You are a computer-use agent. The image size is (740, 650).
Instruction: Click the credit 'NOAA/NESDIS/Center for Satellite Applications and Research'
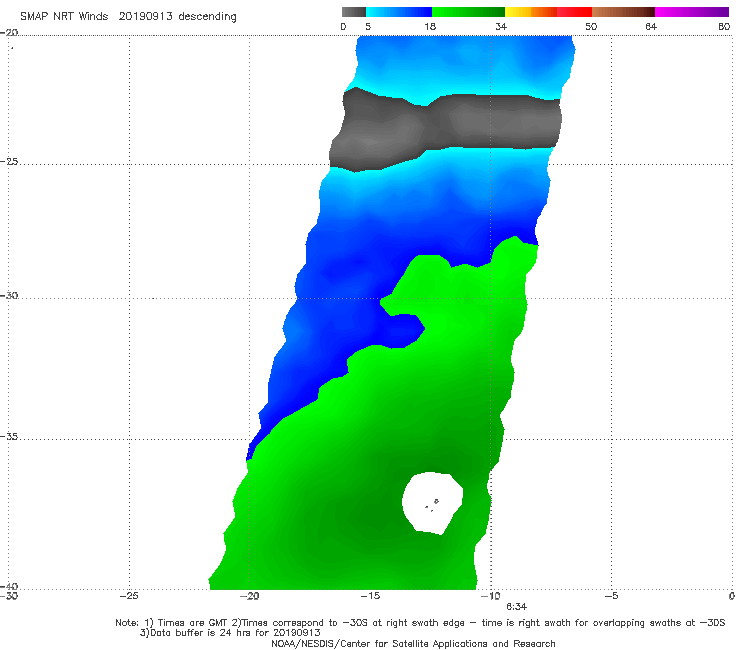413,644
